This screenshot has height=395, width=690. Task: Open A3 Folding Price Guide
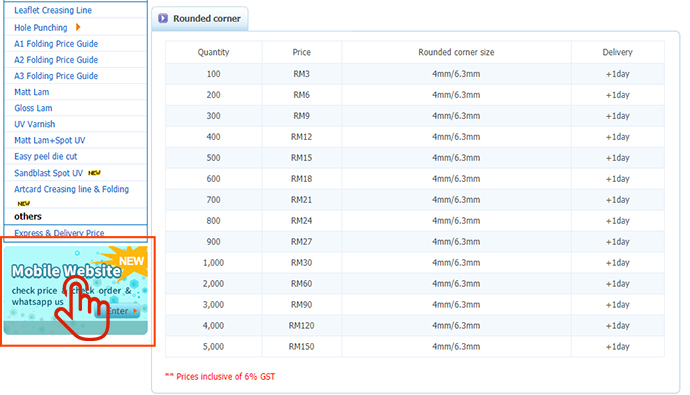tap(56, 76)
